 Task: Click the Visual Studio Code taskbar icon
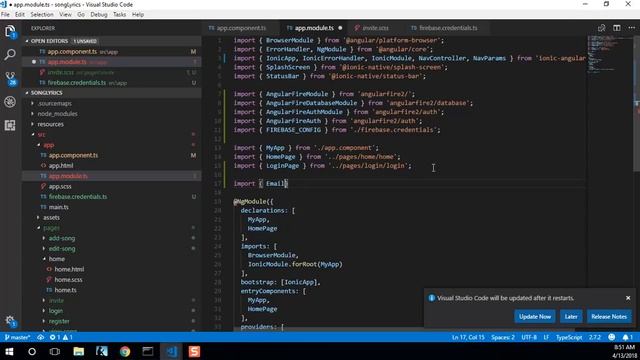pyautogui.click(x=171, y=351)
